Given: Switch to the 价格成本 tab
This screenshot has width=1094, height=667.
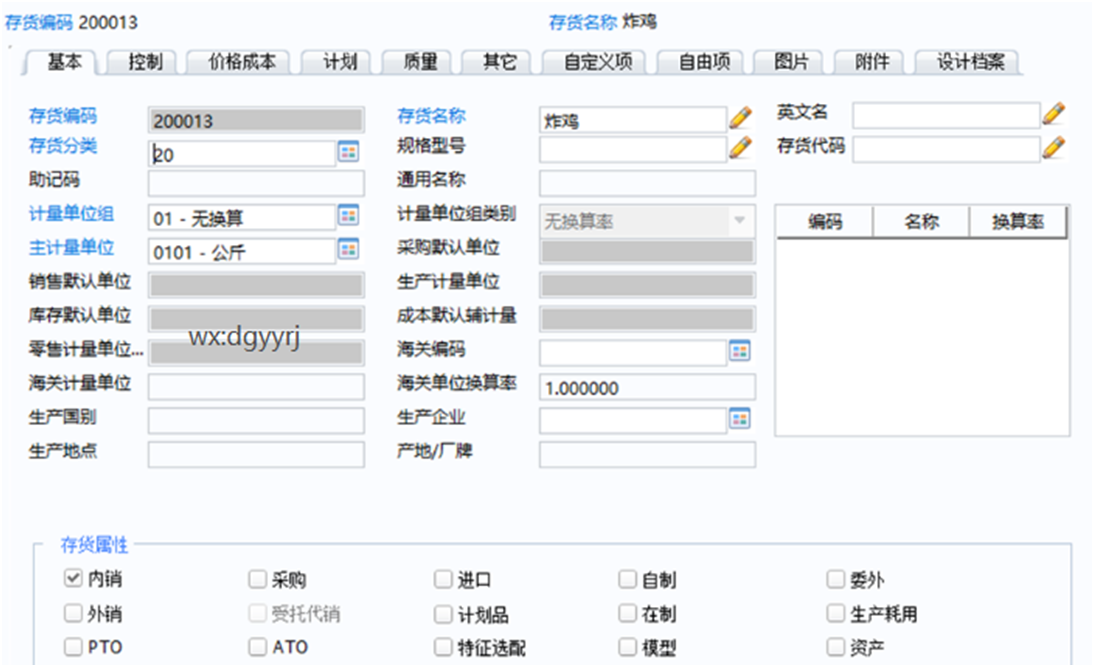Looking at the screenshot, I should point(244,60).
